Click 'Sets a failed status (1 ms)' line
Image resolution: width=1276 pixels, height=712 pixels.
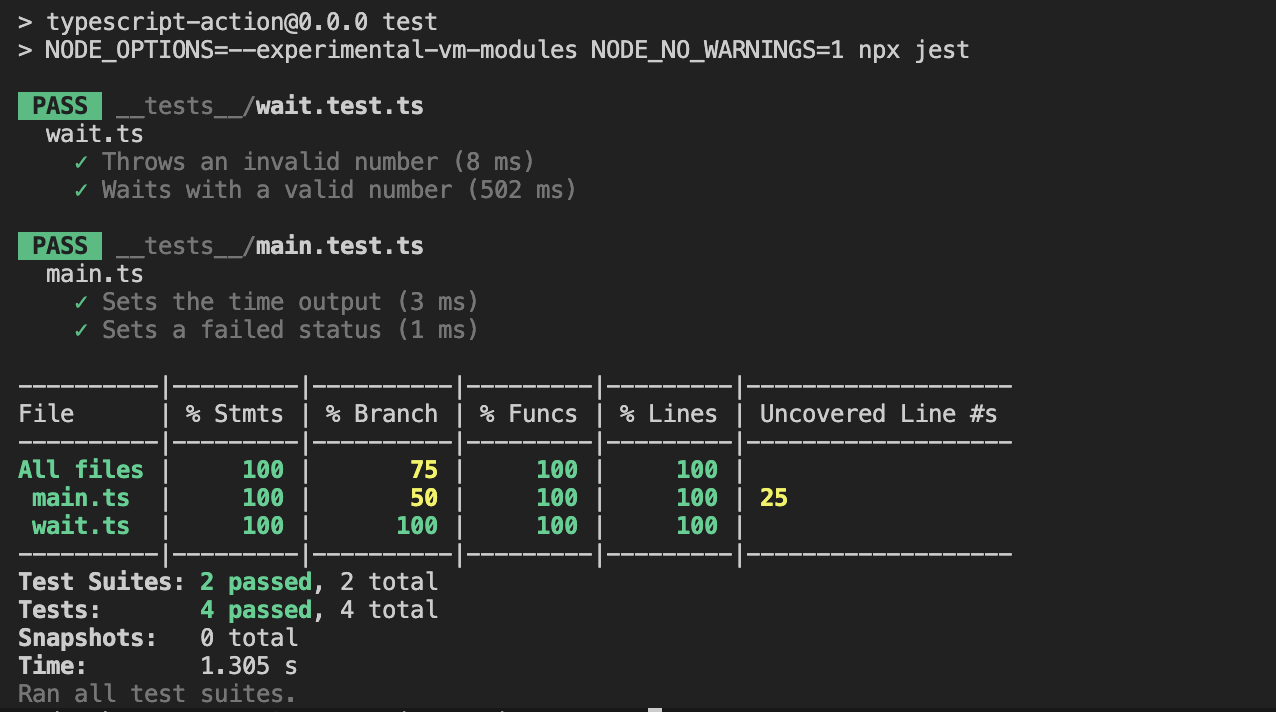[277, 330]
